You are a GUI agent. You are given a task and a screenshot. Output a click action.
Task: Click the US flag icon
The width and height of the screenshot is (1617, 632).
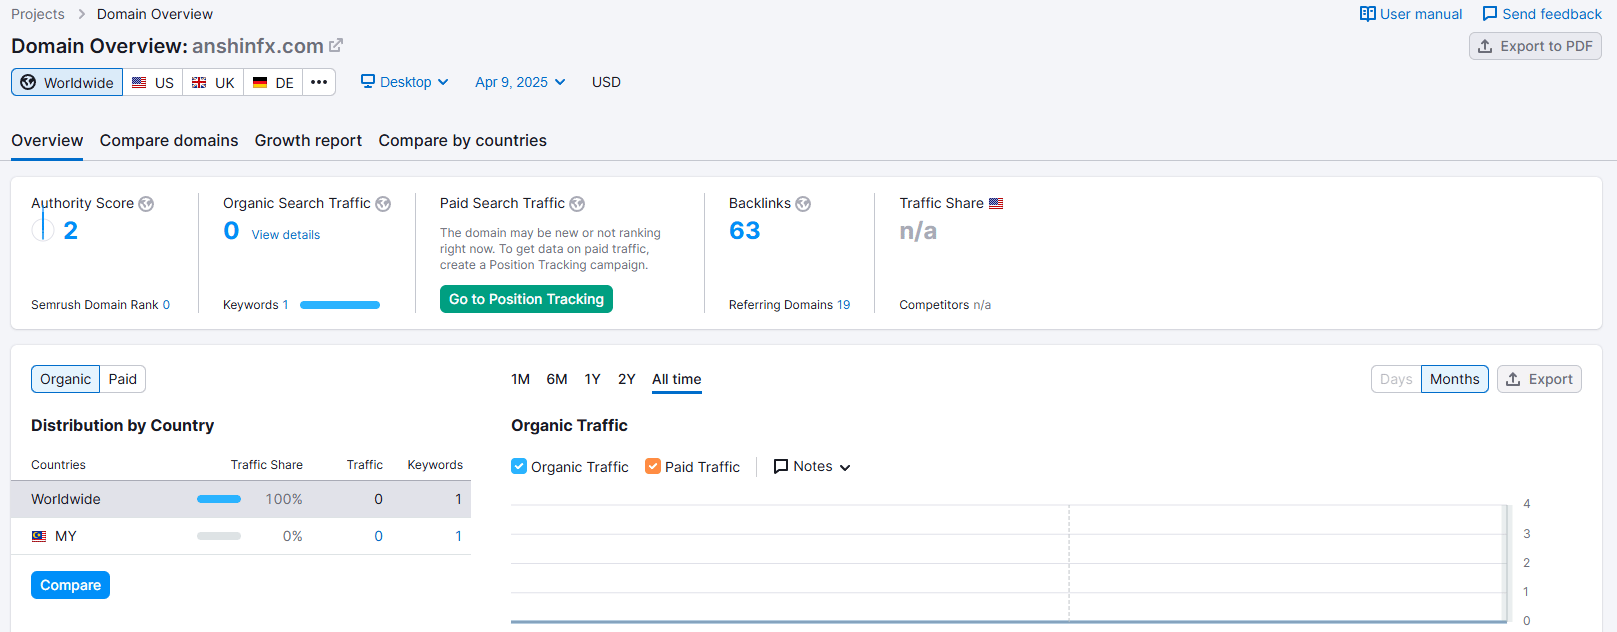coord(140,82)
